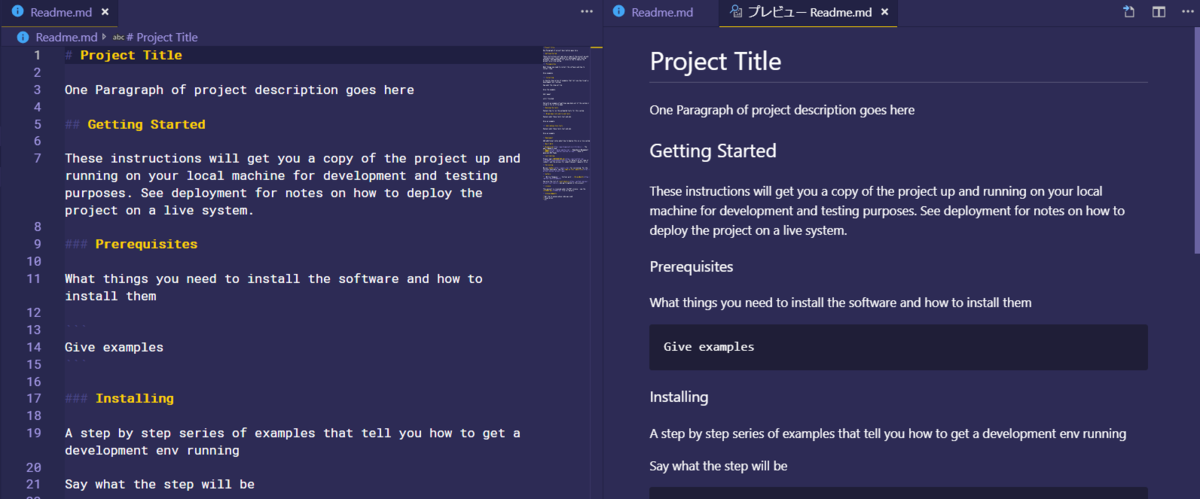Screen dimensions: 1200x499
Task: Click 'Getting Started' heading in the preview
Action: point(713,151)
